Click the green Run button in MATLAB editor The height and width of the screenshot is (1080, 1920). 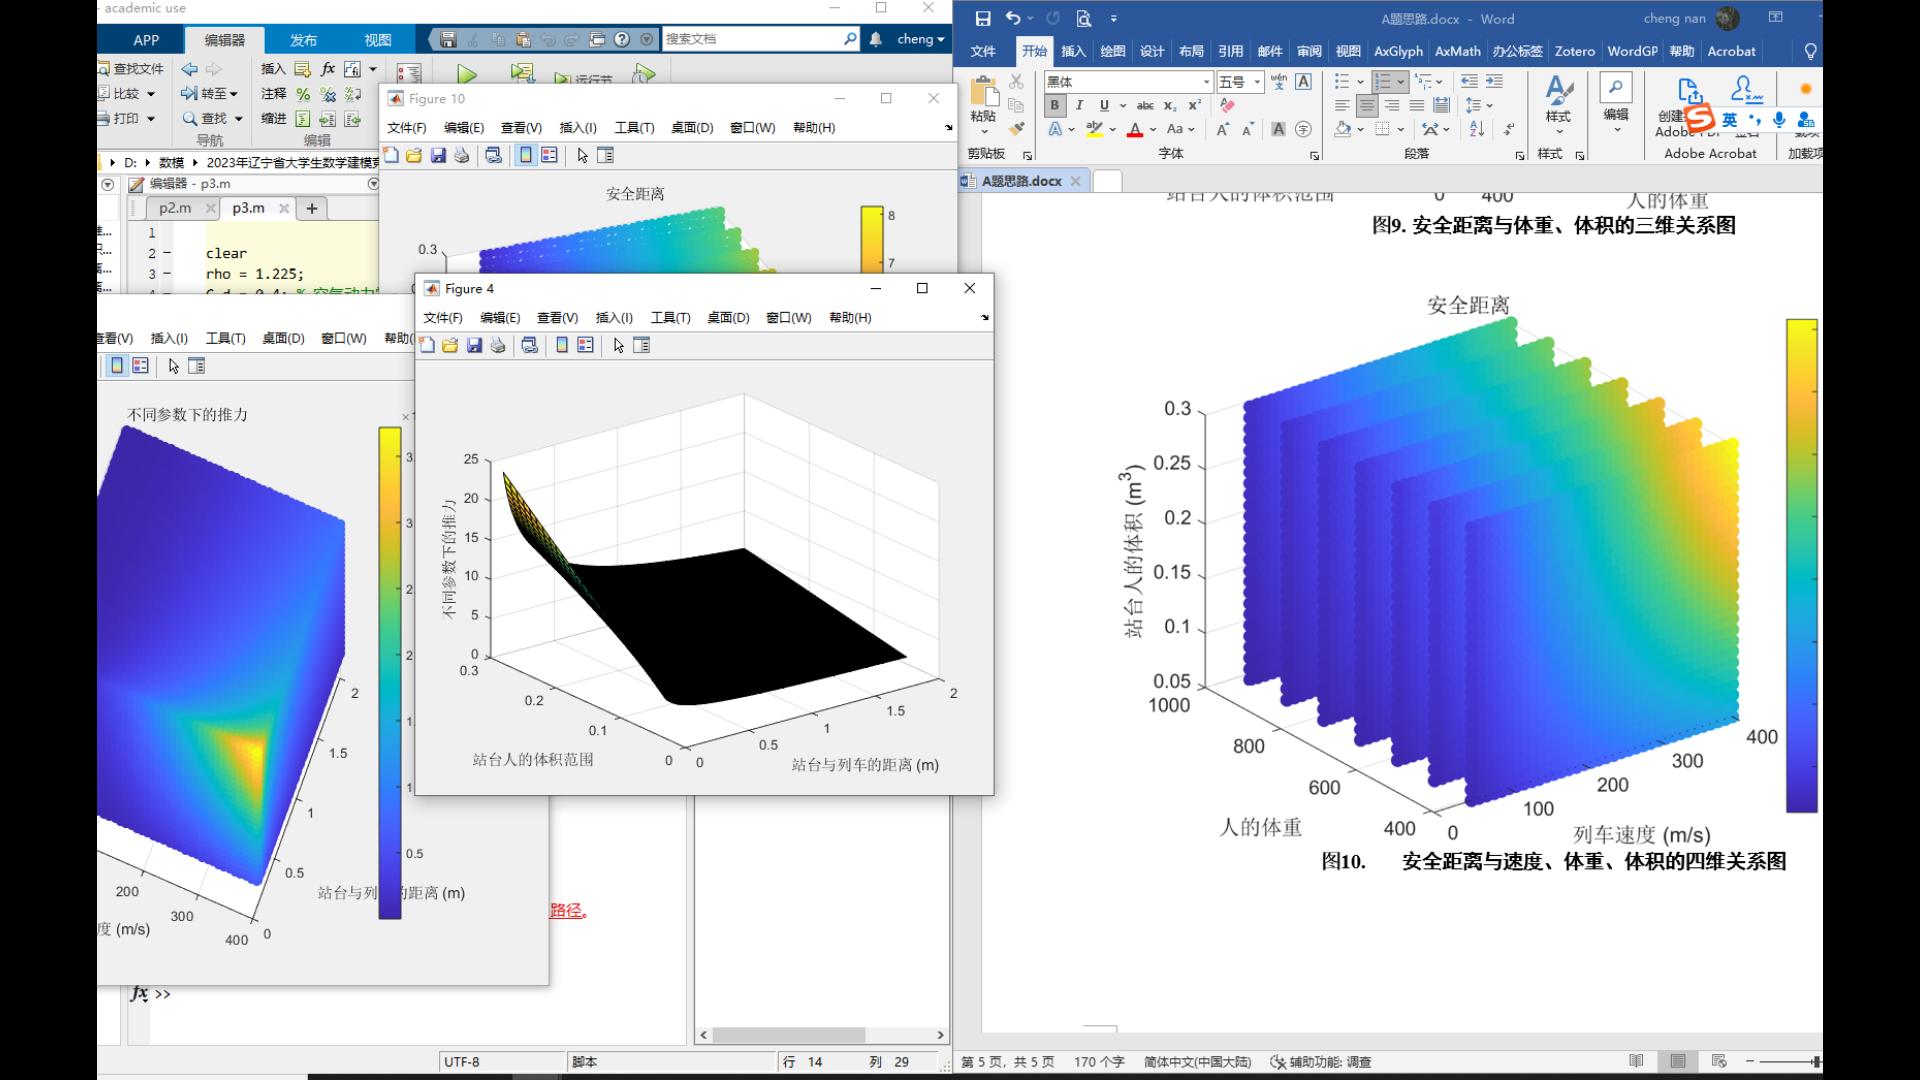coord(466,74)
